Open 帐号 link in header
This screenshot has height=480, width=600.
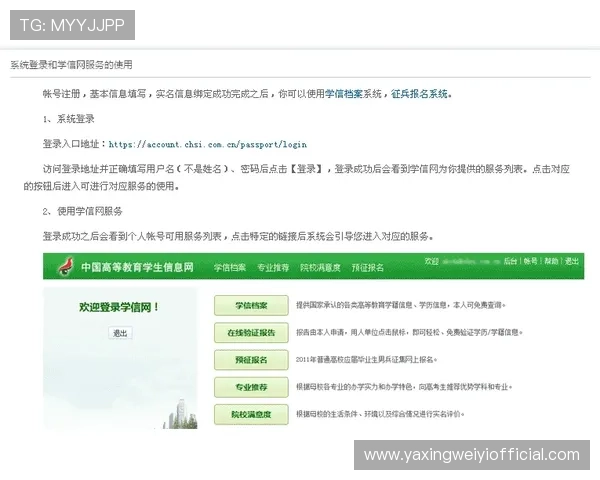pyautogui.click(x=531, y=261)
